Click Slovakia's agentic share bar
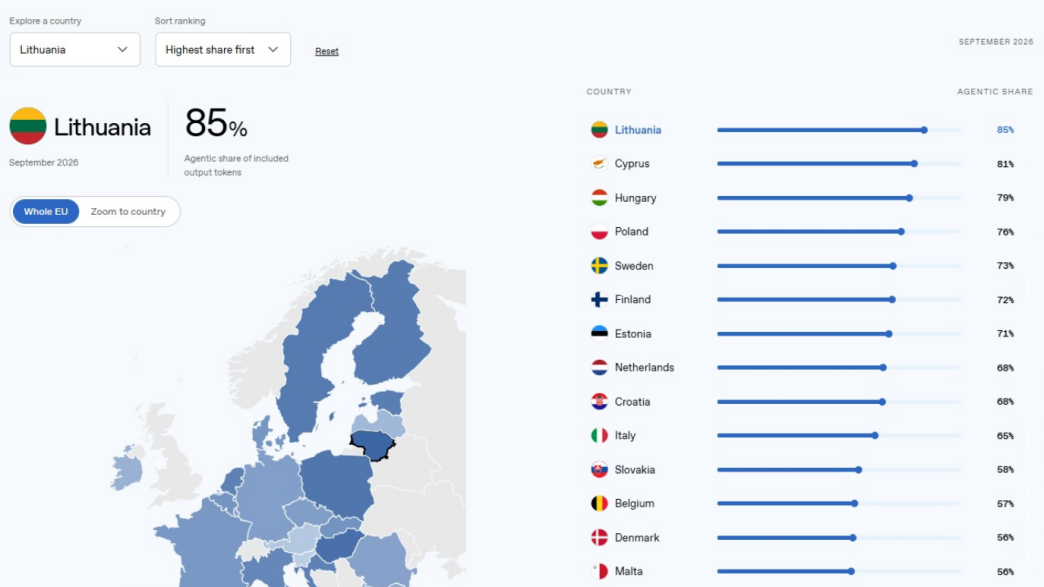Viewport: 1044px width, 587px height. pos(839,469)
